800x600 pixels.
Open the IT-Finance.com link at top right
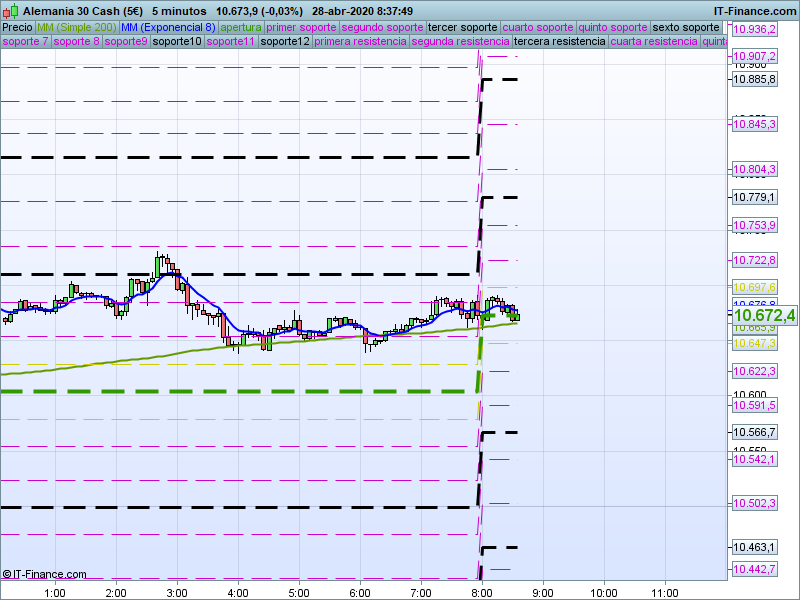click(756, 10)
